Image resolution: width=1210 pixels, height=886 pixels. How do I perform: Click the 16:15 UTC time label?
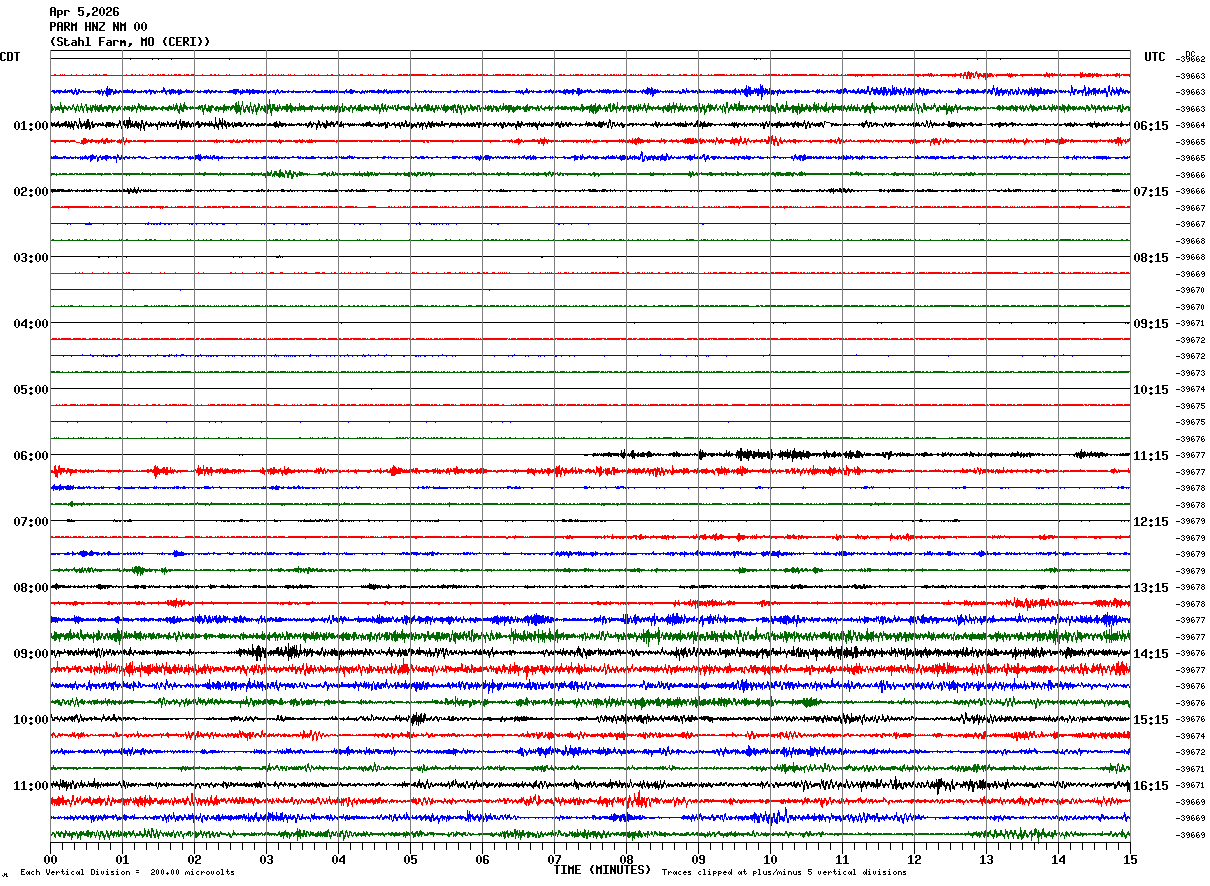click(x=1151, y=786)
